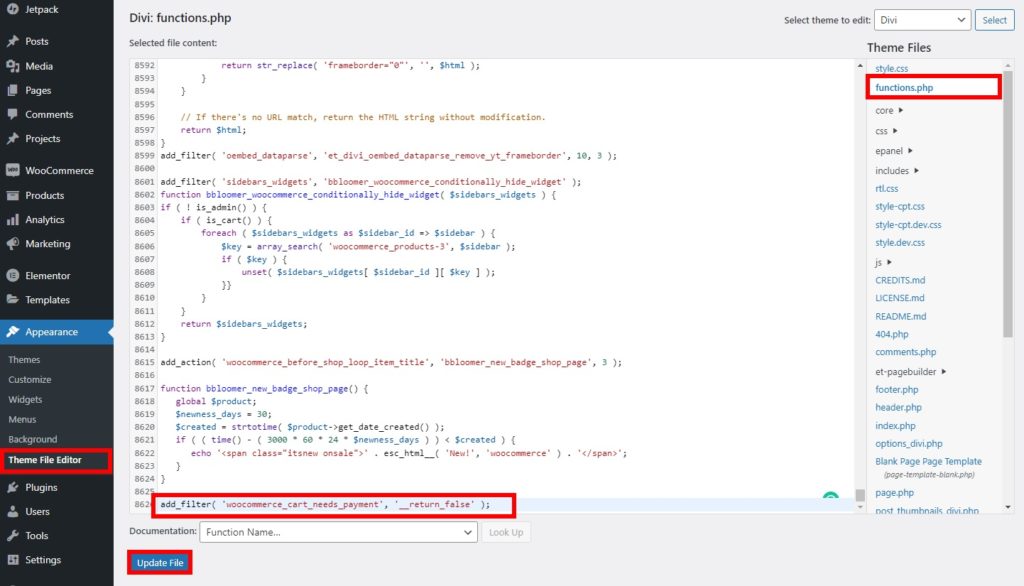
Task: Click the Users icon in sidebar
Action: [x=12, y=512]
